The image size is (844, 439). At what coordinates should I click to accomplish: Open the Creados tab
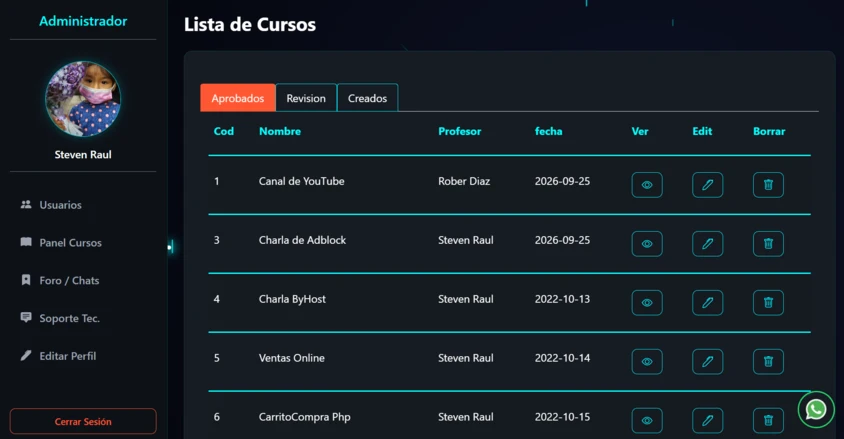click(x=367, y=98)
